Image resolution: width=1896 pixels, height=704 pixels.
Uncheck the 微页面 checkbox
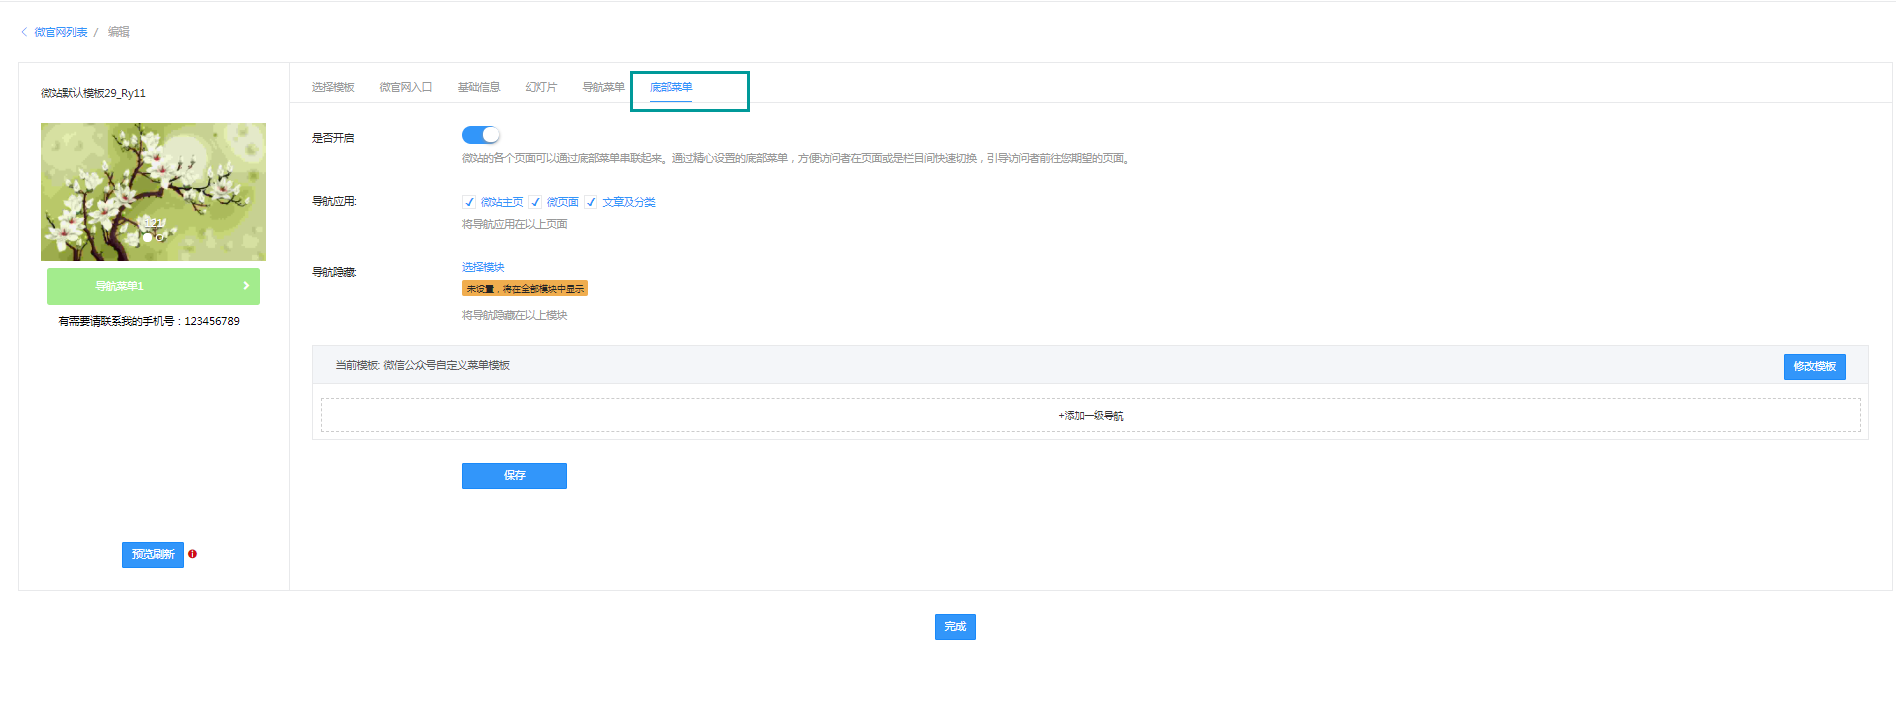pyautogui.click(x=535, y=202)
